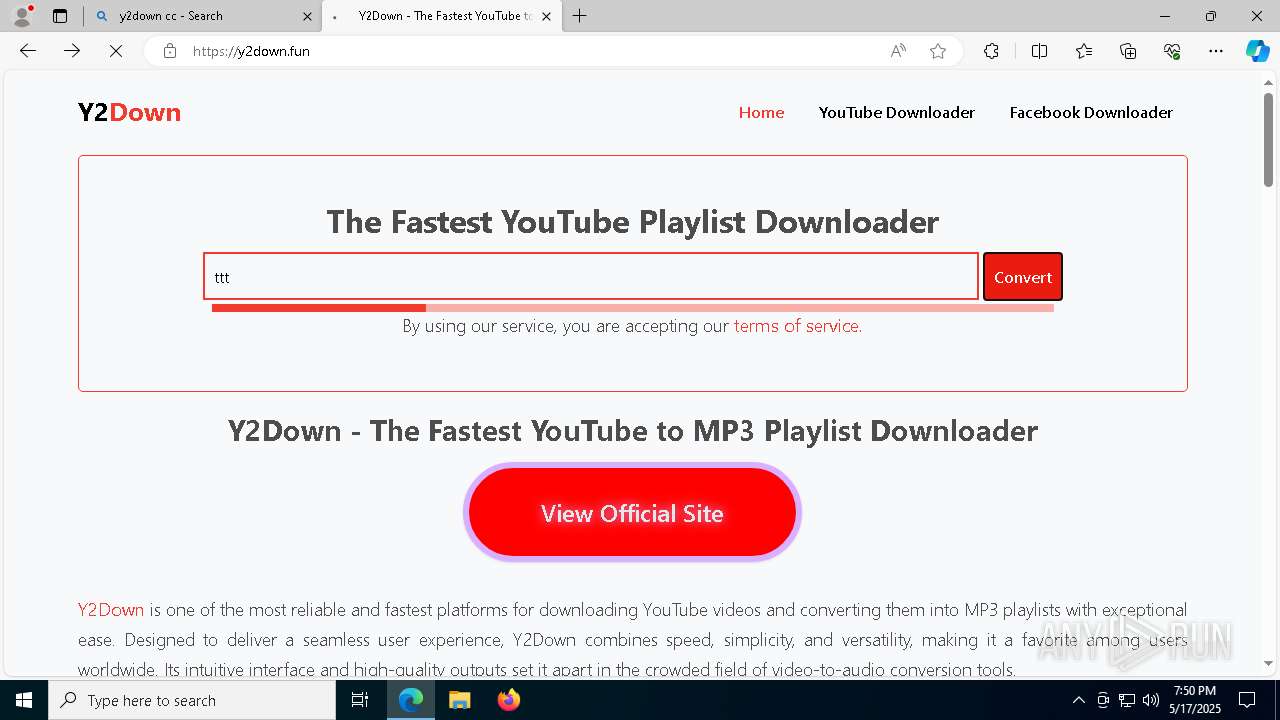Open the notification center icon
Screen dimensions: 1280x720
click(1247, 700)
